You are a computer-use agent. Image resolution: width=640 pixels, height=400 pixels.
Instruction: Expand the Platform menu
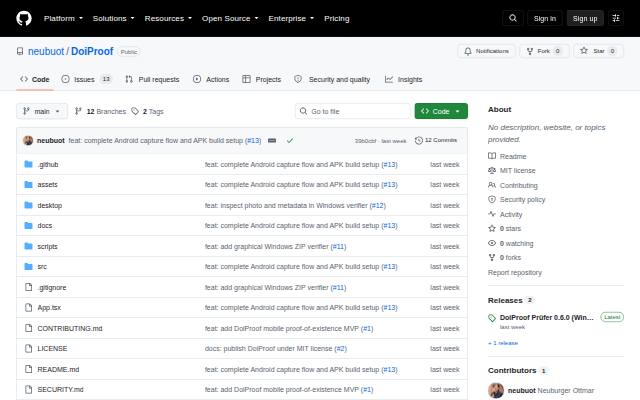click(63, 18)
